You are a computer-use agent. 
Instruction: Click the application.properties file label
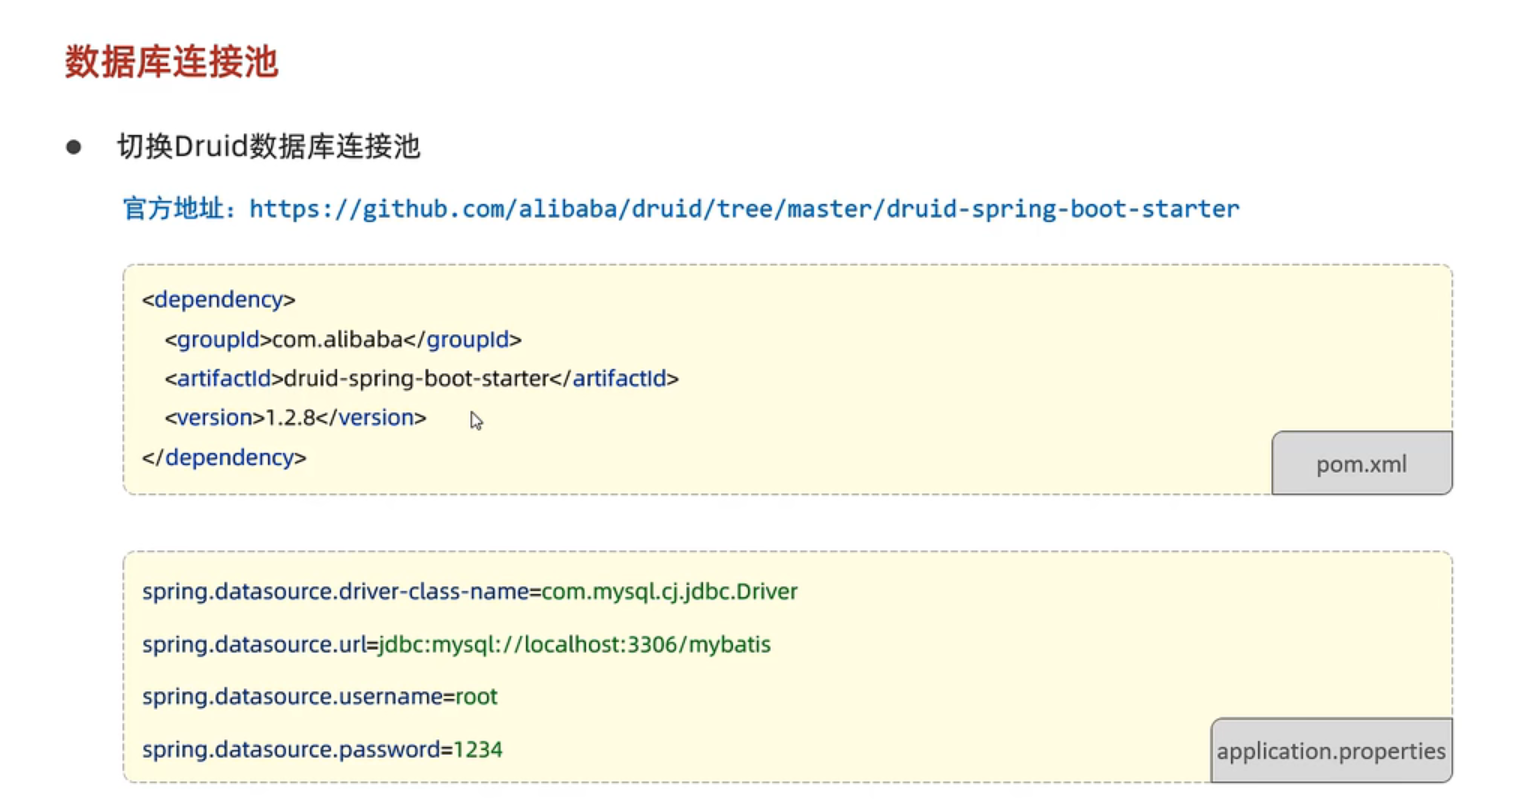[x=1331, y=751]
